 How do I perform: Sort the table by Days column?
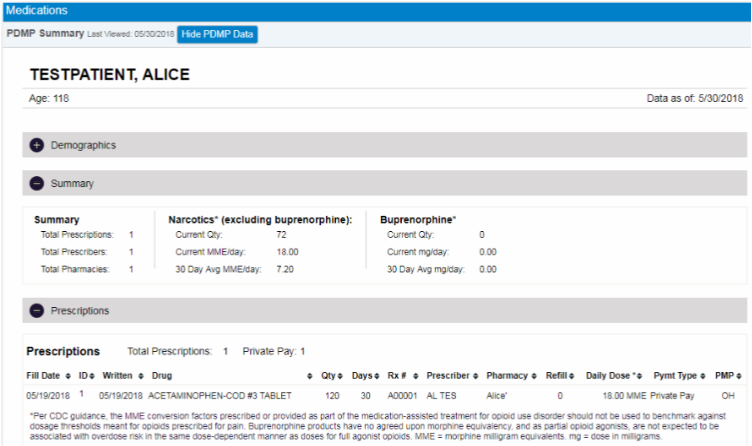pyautogui.click(x=364, y=376)
